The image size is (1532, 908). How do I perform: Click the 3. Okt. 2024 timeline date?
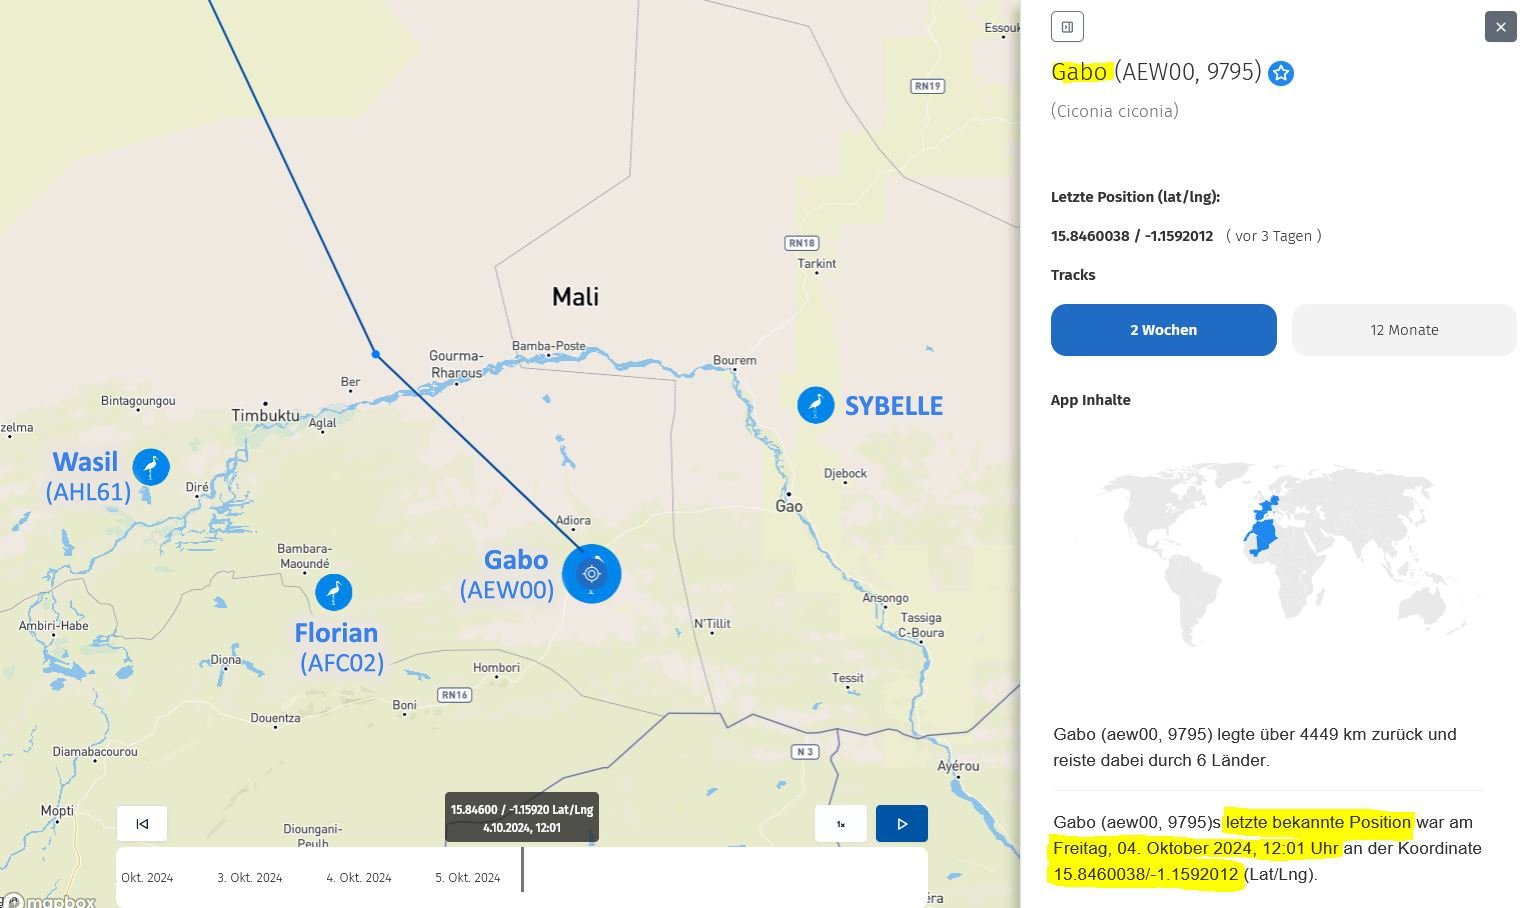pos(250,878)
